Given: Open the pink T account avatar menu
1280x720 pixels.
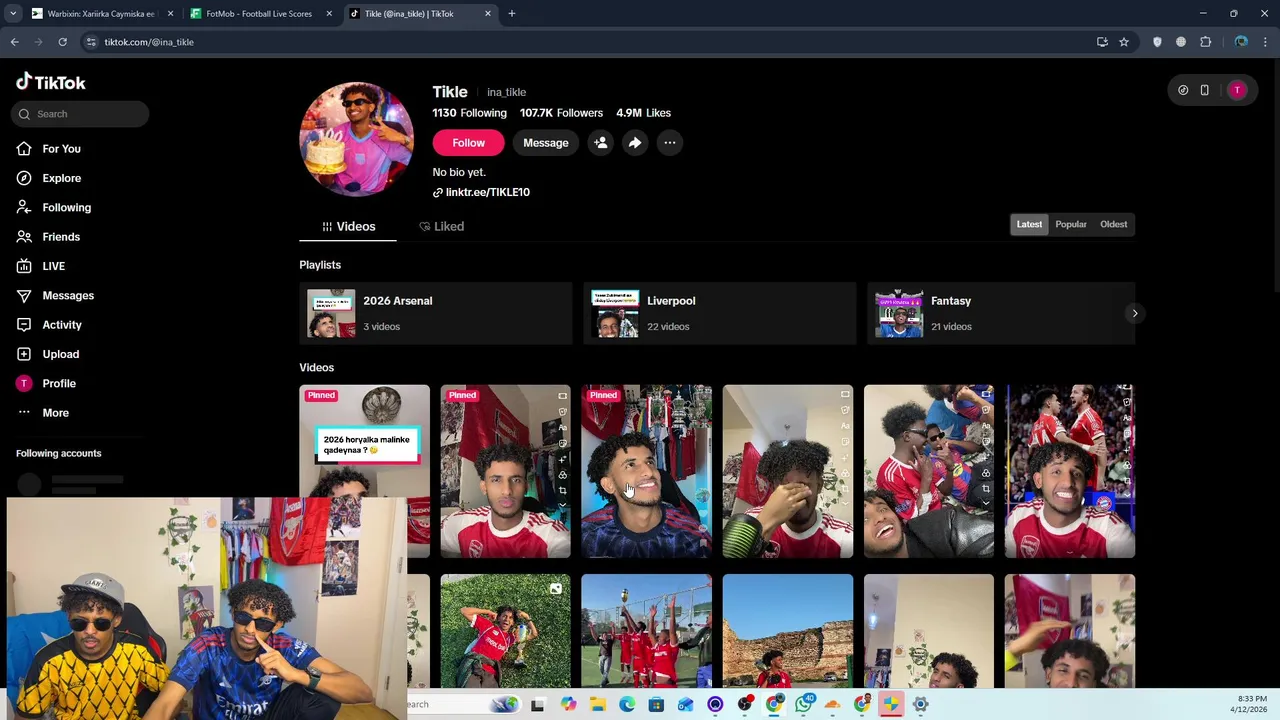Looking at the screenshot, I should coord(1237,90).
